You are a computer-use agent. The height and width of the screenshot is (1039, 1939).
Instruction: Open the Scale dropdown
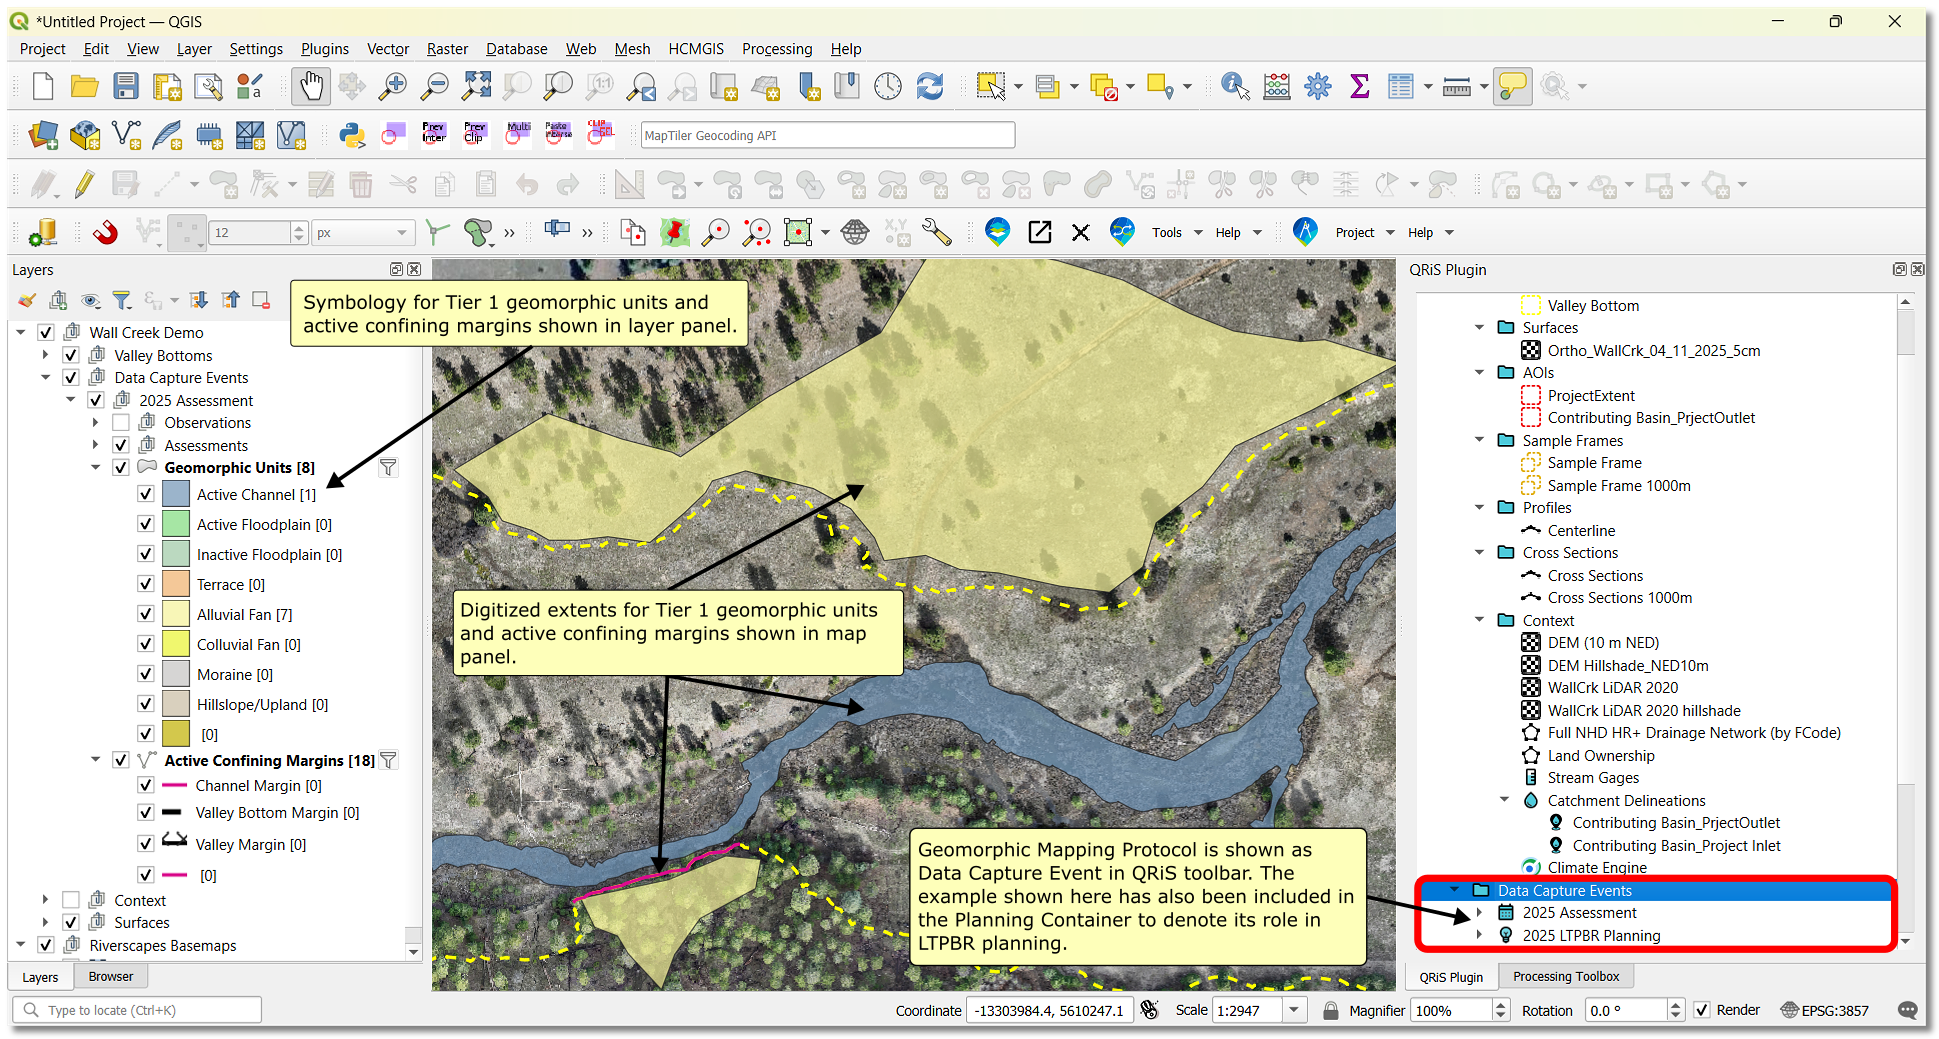coord(1294,1010)
